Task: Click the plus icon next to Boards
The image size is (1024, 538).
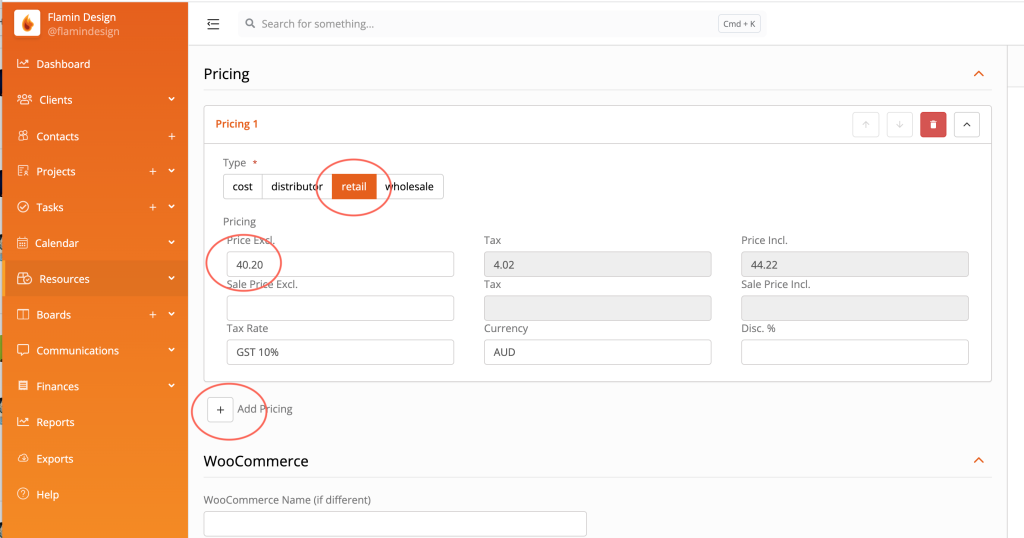Action: point(153,315)
